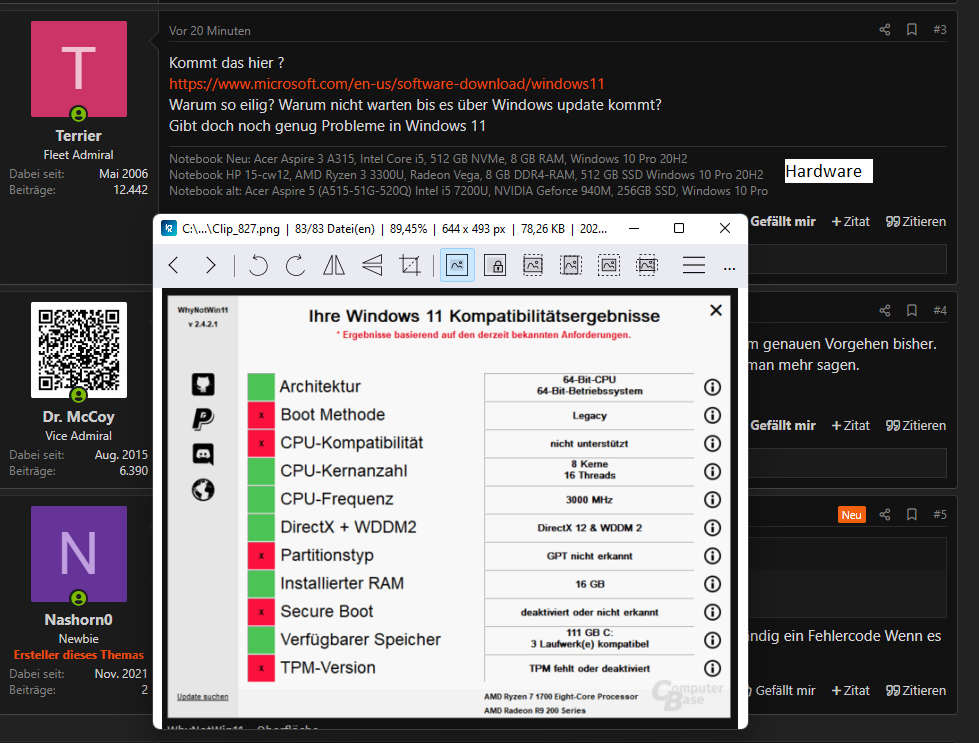Viewport: 979px width, 743px height.
Task: Bookmark post #5
Action: click(x=912, y=514)
